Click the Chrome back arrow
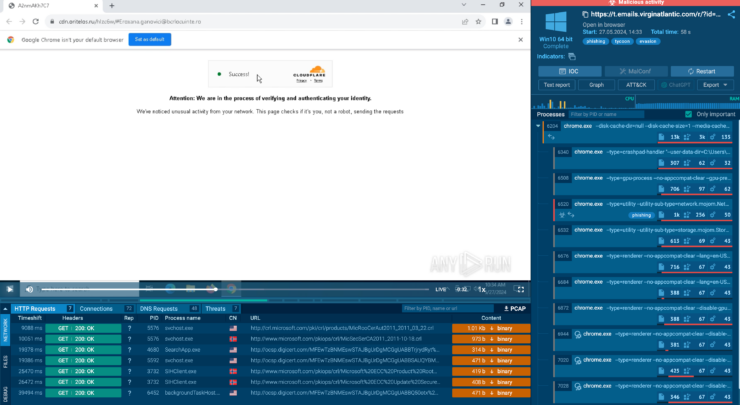The height and width of the screenshot is (405, 740). (x=8, y=20)
